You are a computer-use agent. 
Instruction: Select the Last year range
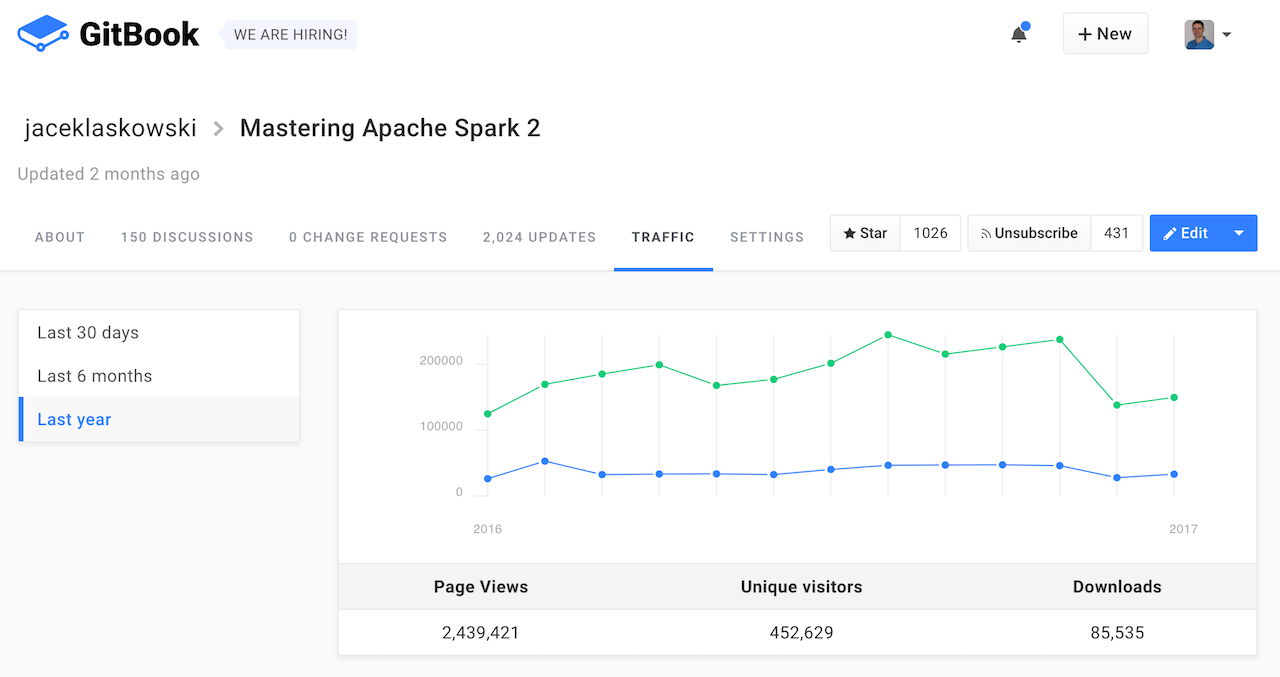[x=74, y=419]
